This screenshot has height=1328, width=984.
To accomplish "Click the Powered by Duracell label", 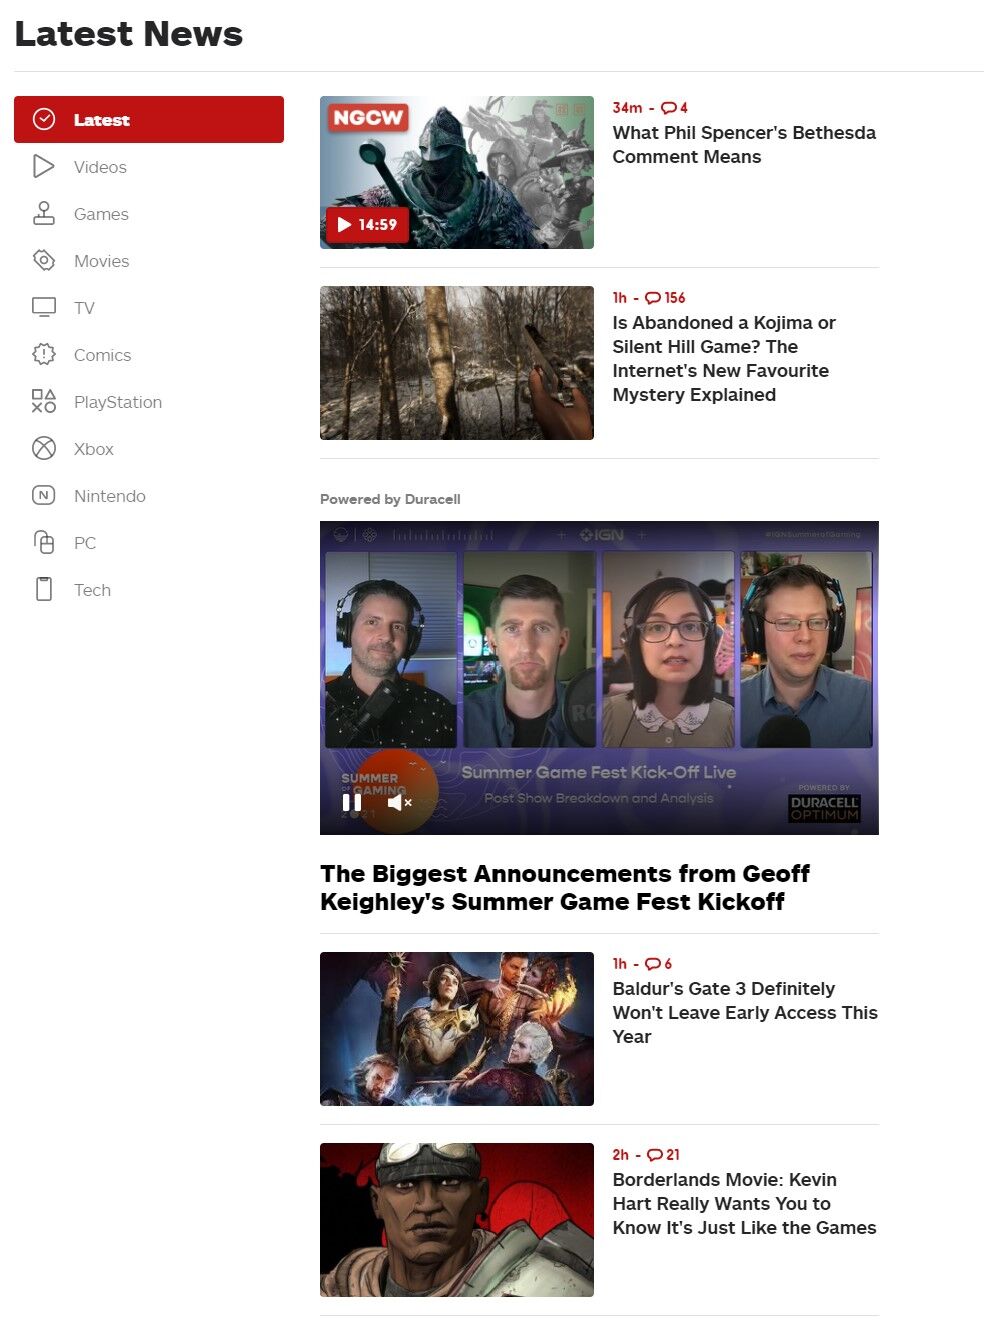I will tap(390, 499).
